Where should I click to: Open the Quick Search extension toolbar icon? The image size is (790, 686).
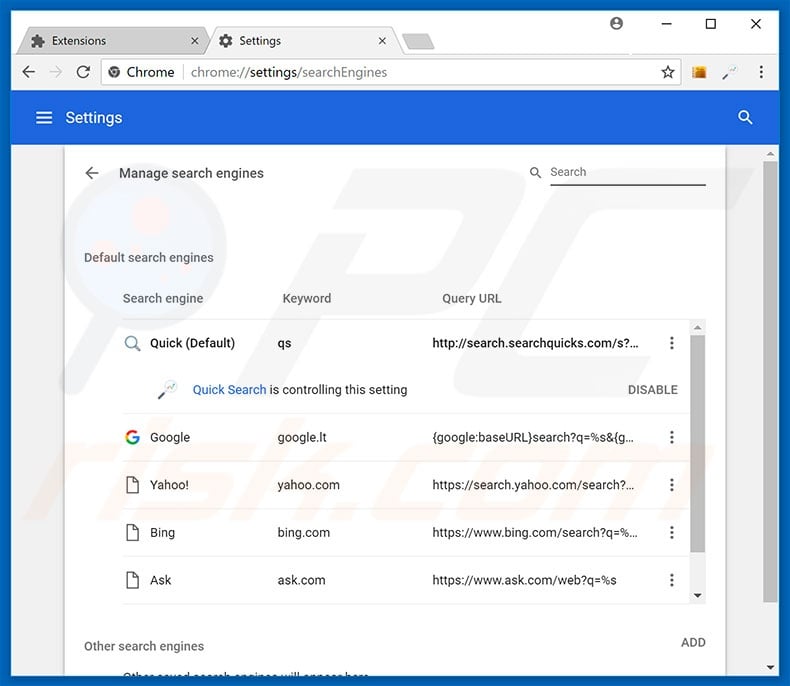(x=729, y=73)
